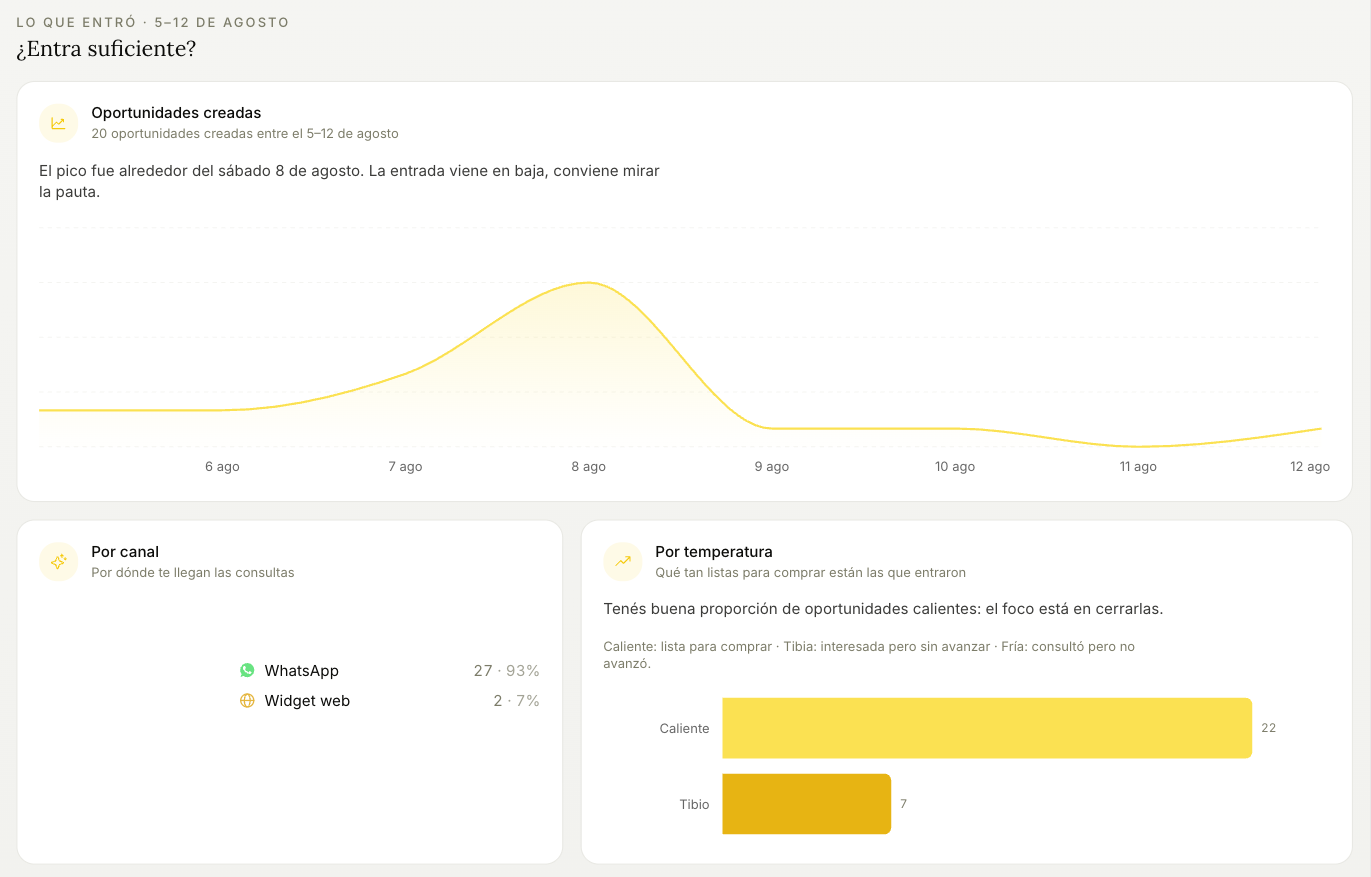Screen dimensions: 1371x877
Task: Click the '9 ago' axis label
Action: (x=771, y=467)
